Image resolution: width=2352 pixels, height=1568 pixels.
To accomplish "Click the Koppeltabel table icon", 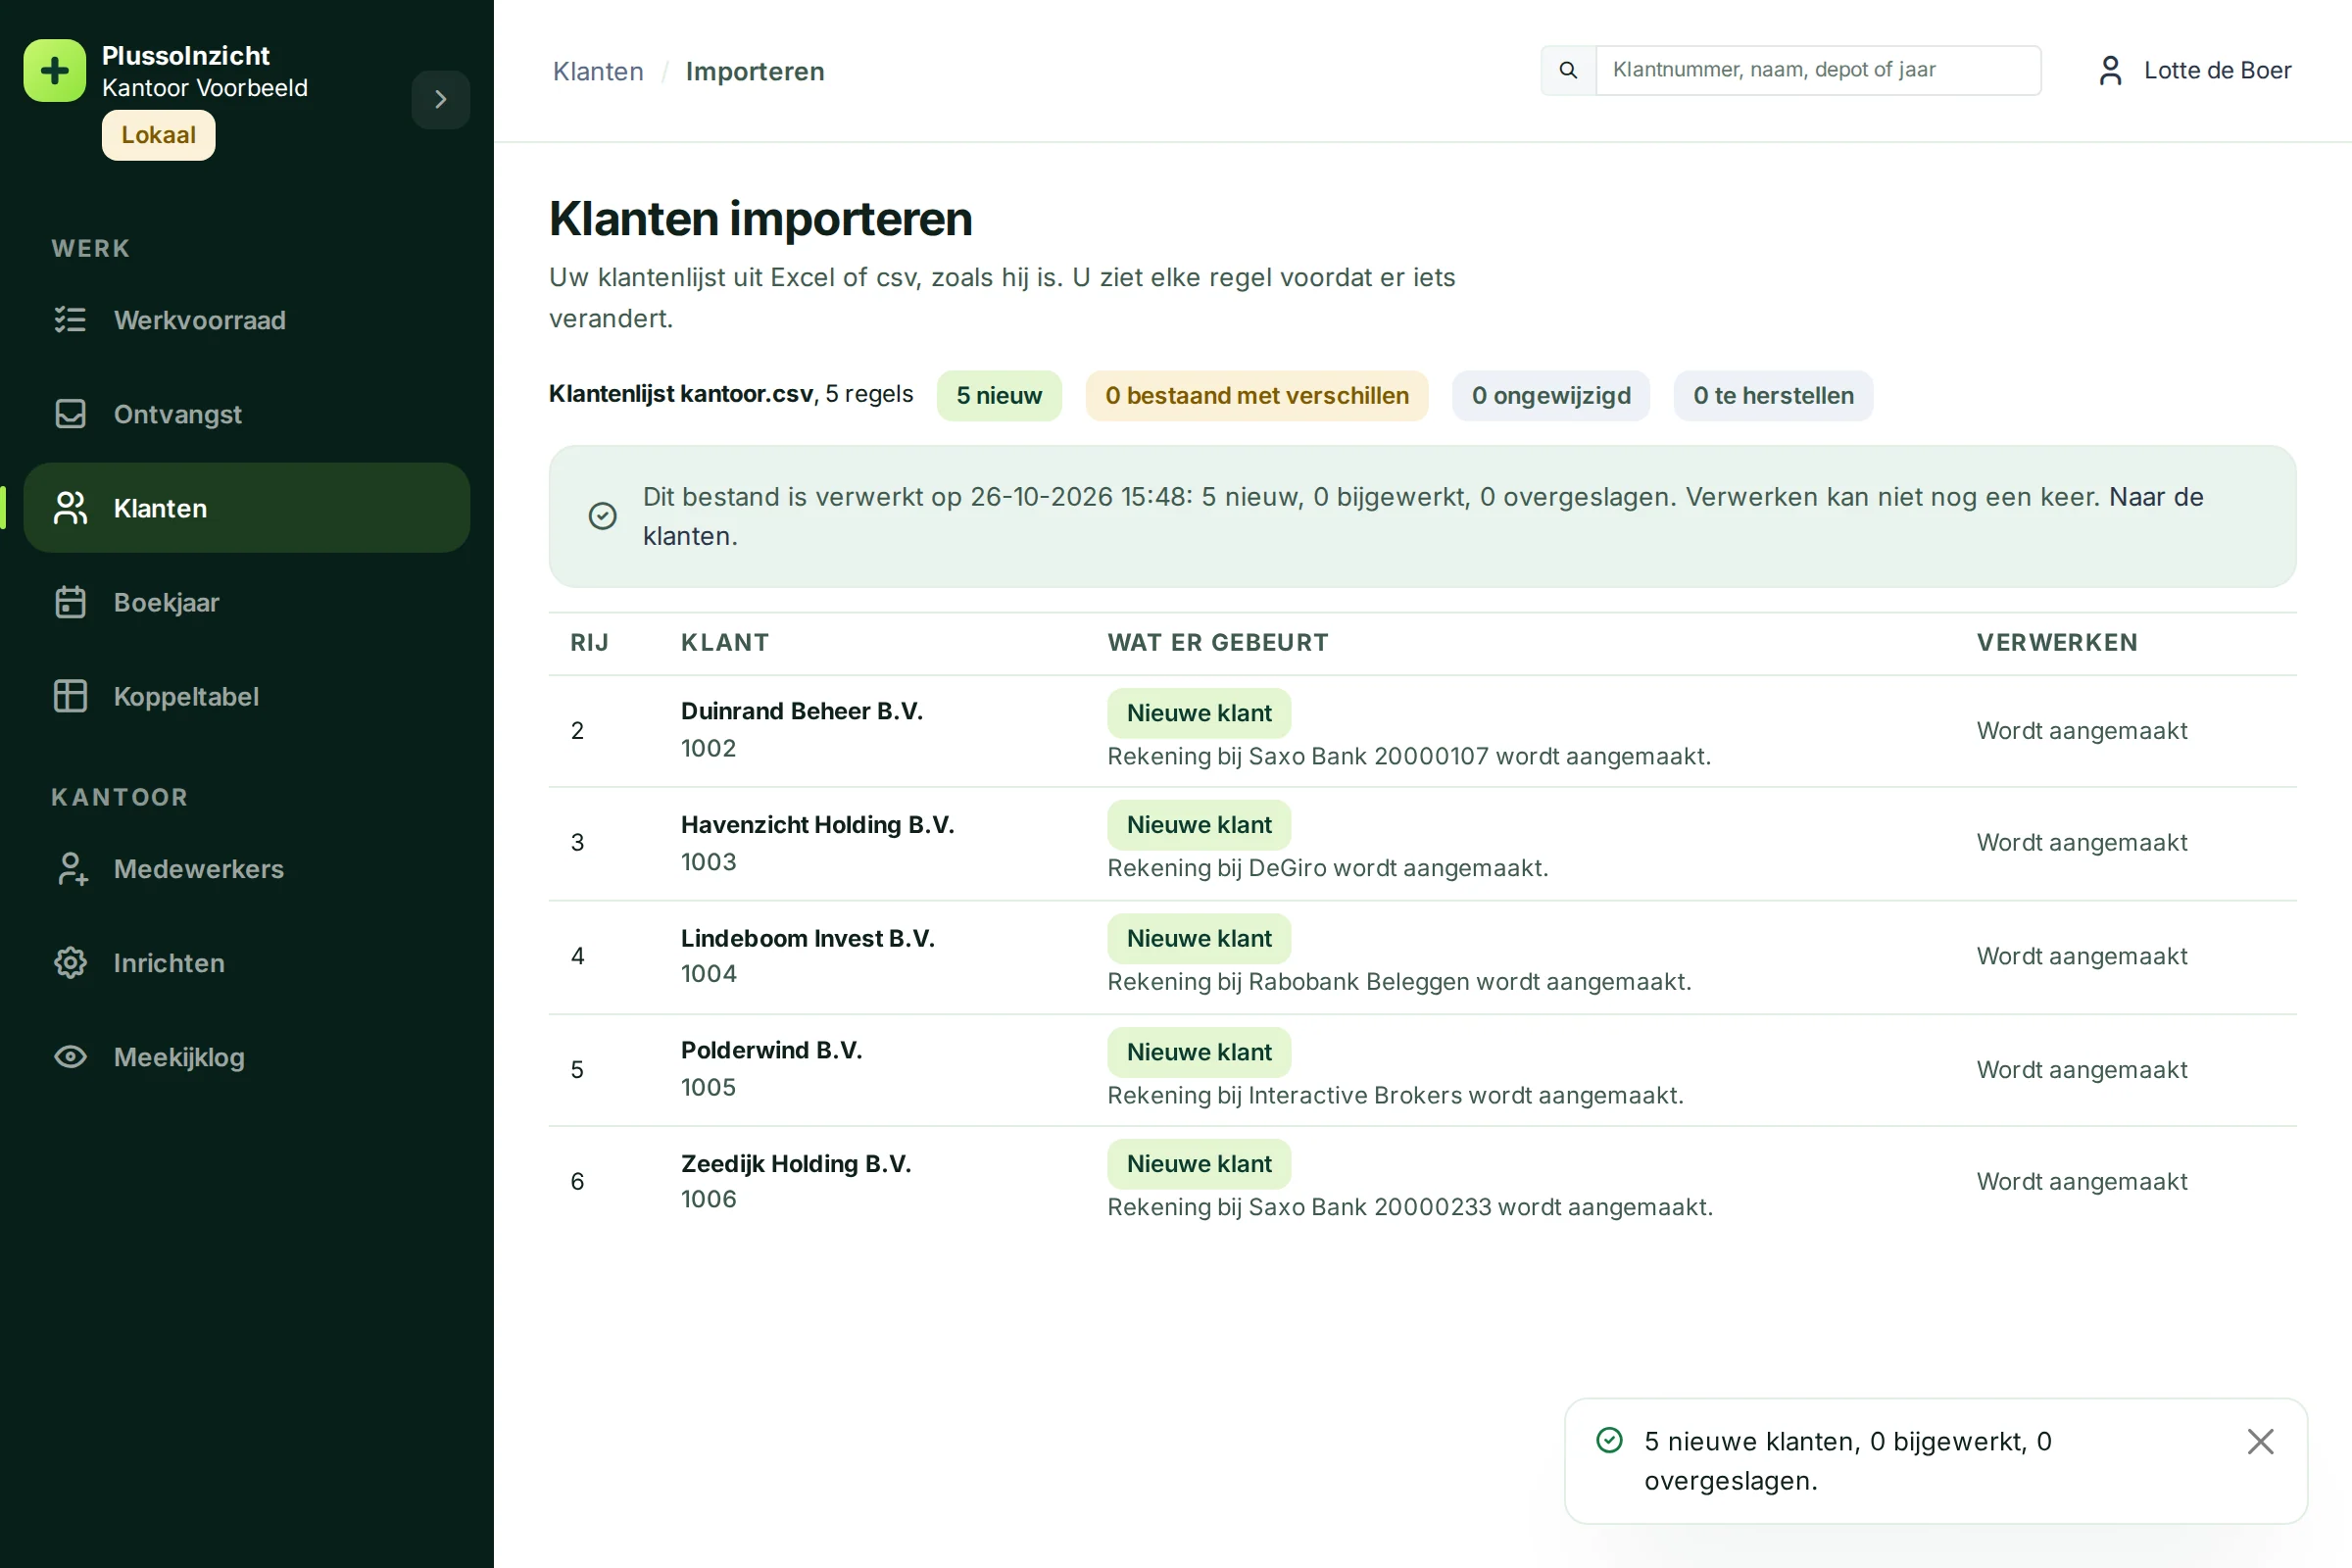I will pyautogui.click(x=70, y=696).
